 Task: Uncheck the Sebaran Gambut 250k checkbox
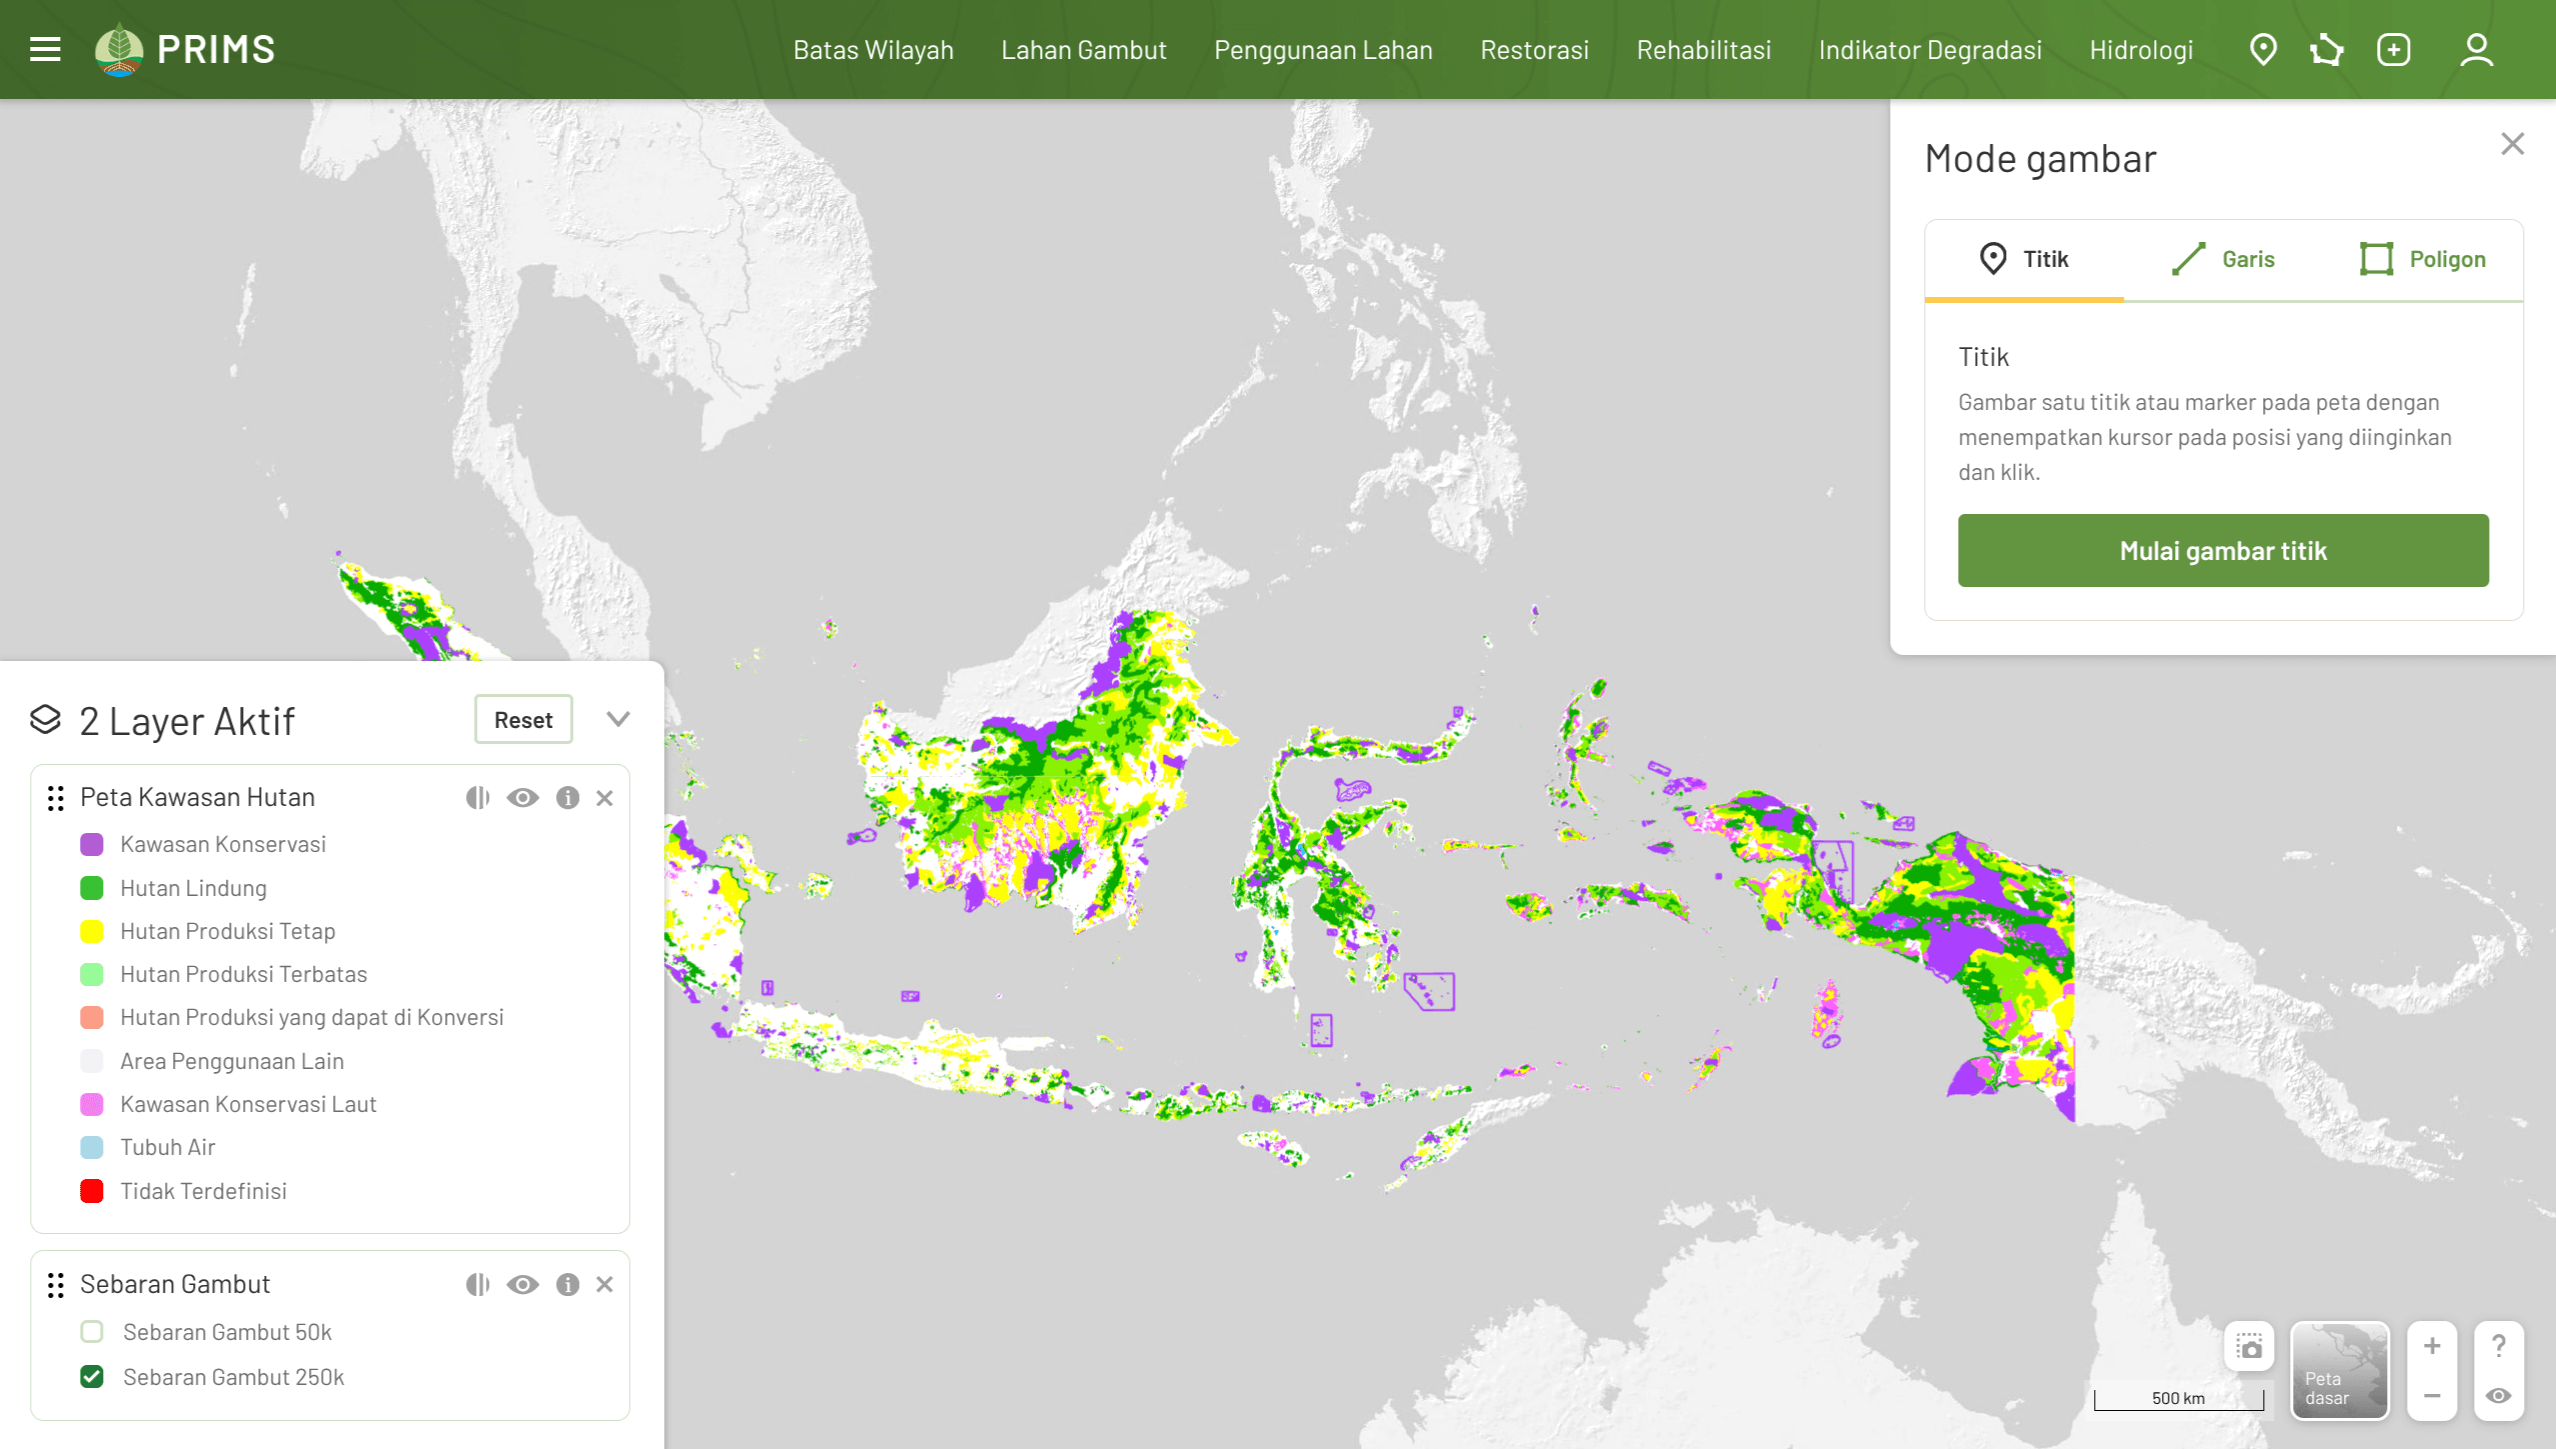(92, 1376)
